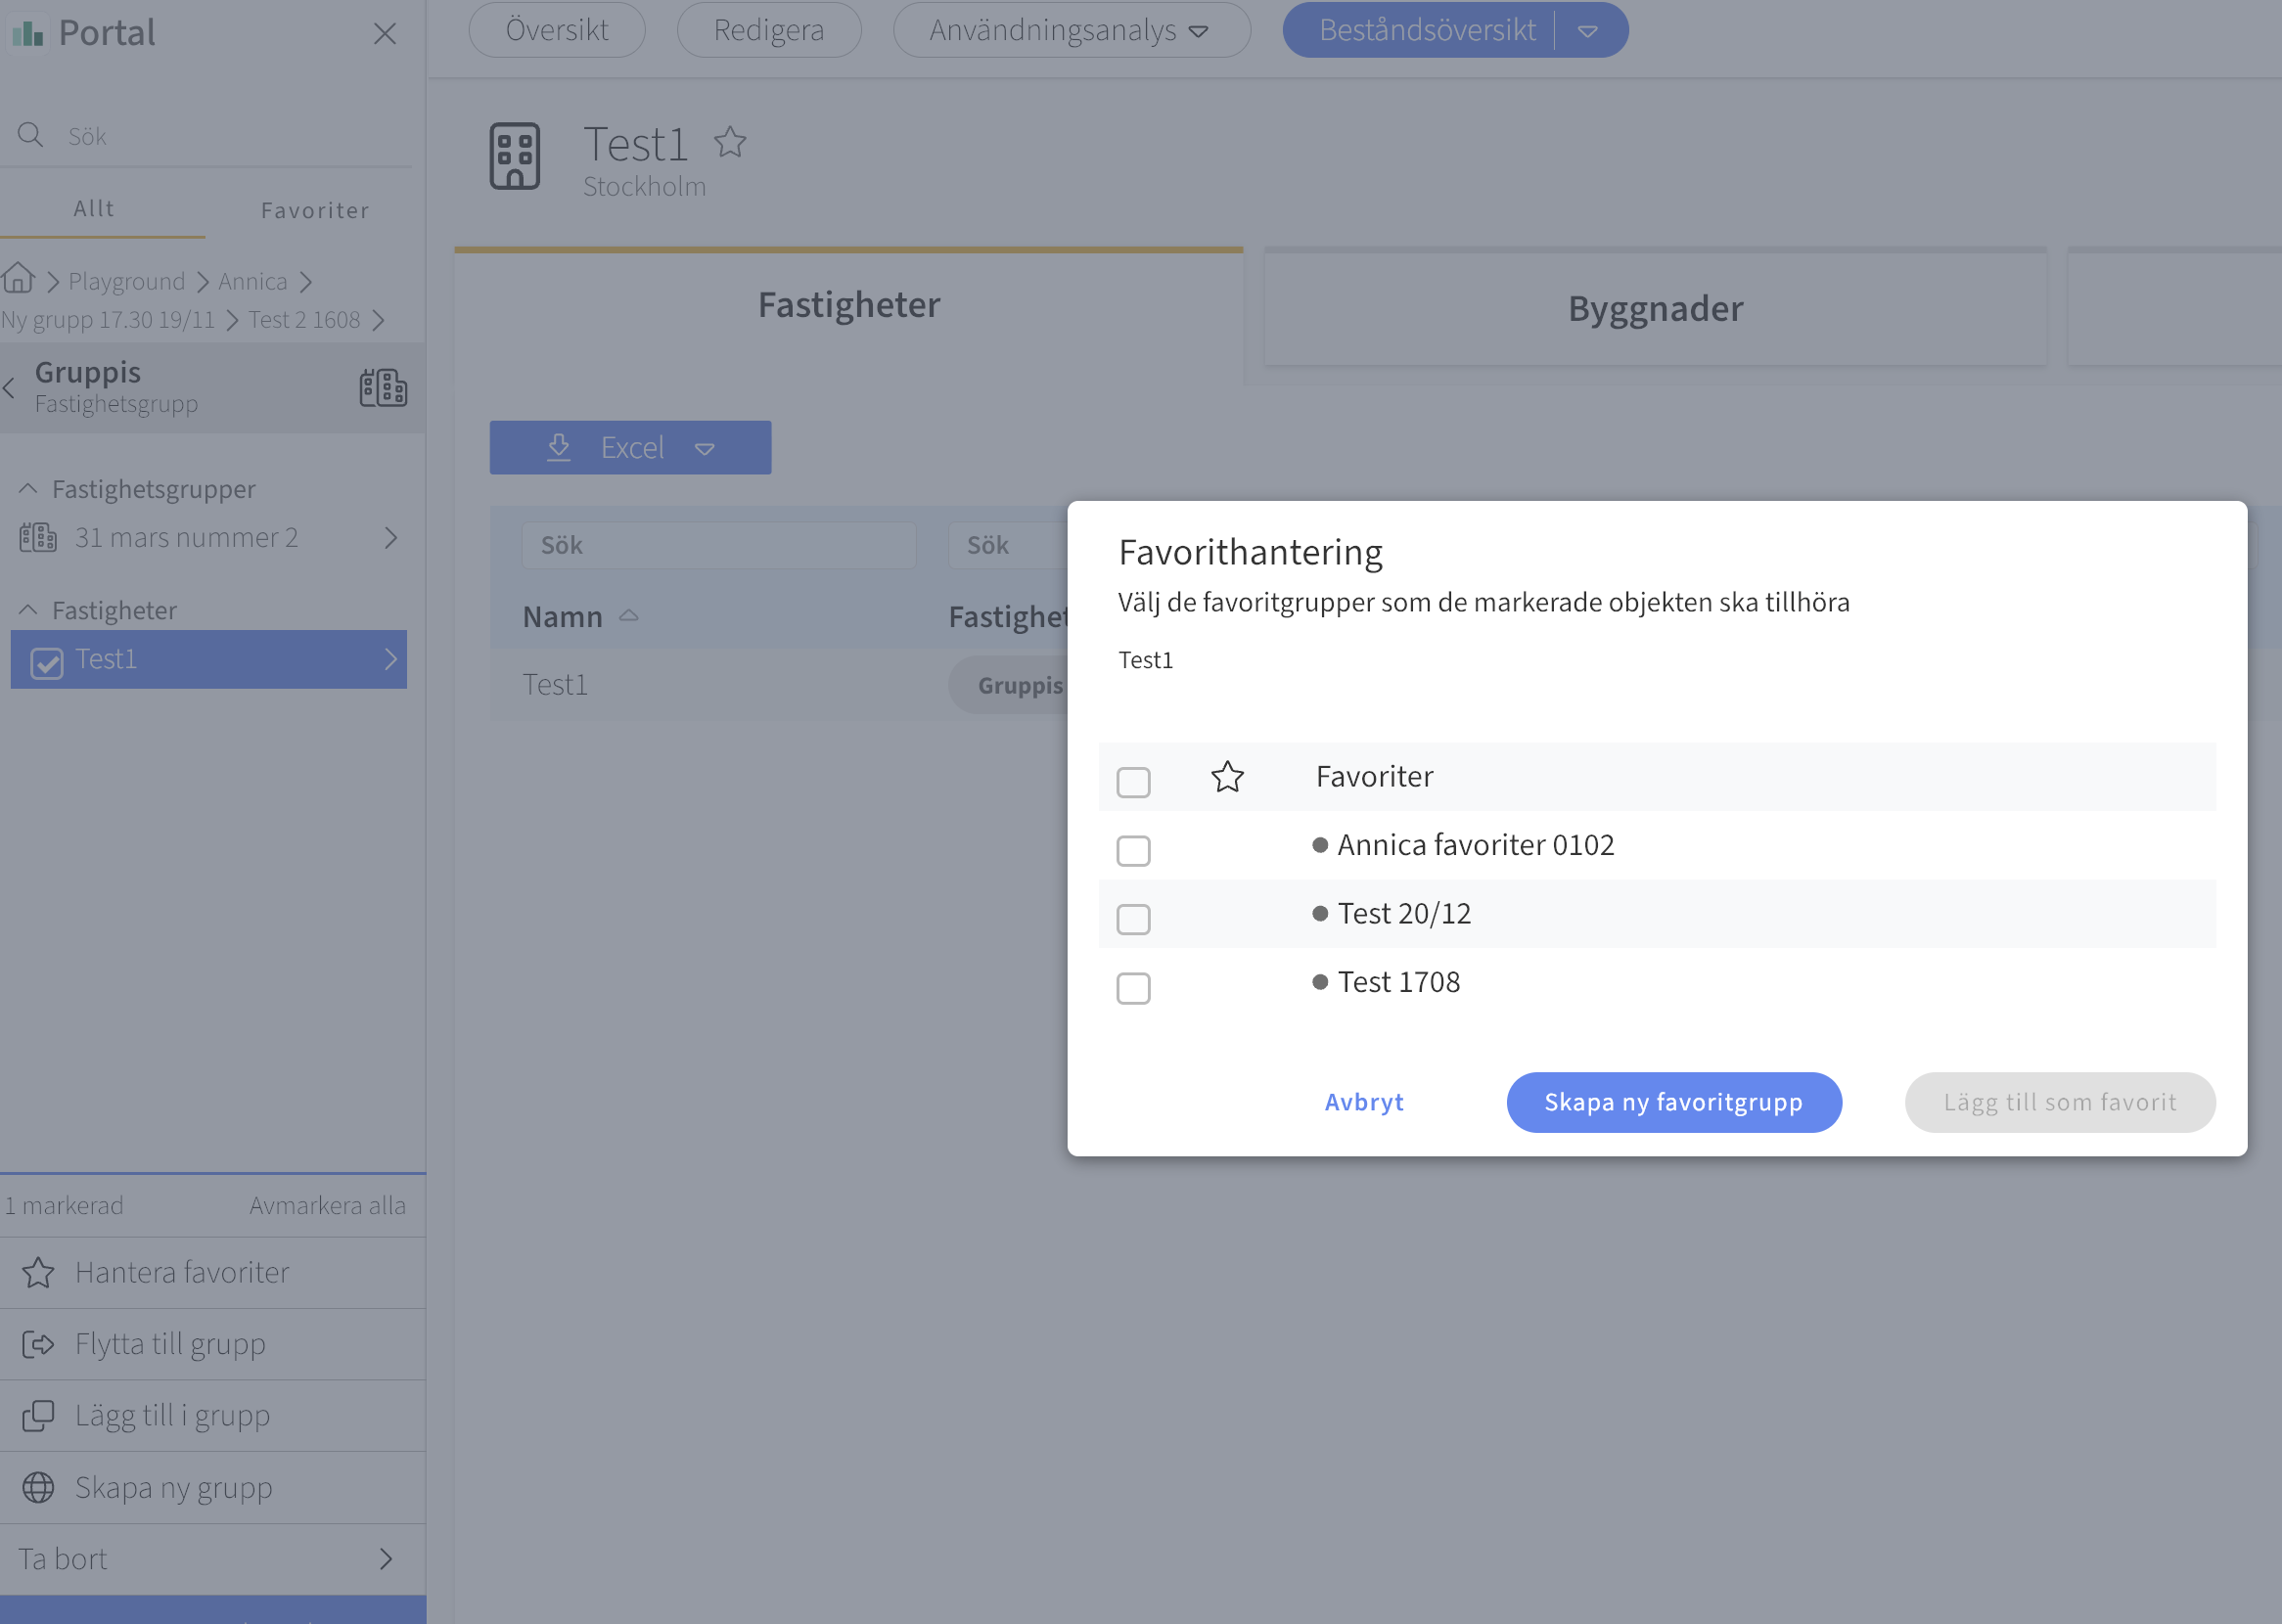The image size is (2282, 1624).
Task: Collapse the Fastighetsgrupper section
Action: pyautogui.click(x=28, y=488)
